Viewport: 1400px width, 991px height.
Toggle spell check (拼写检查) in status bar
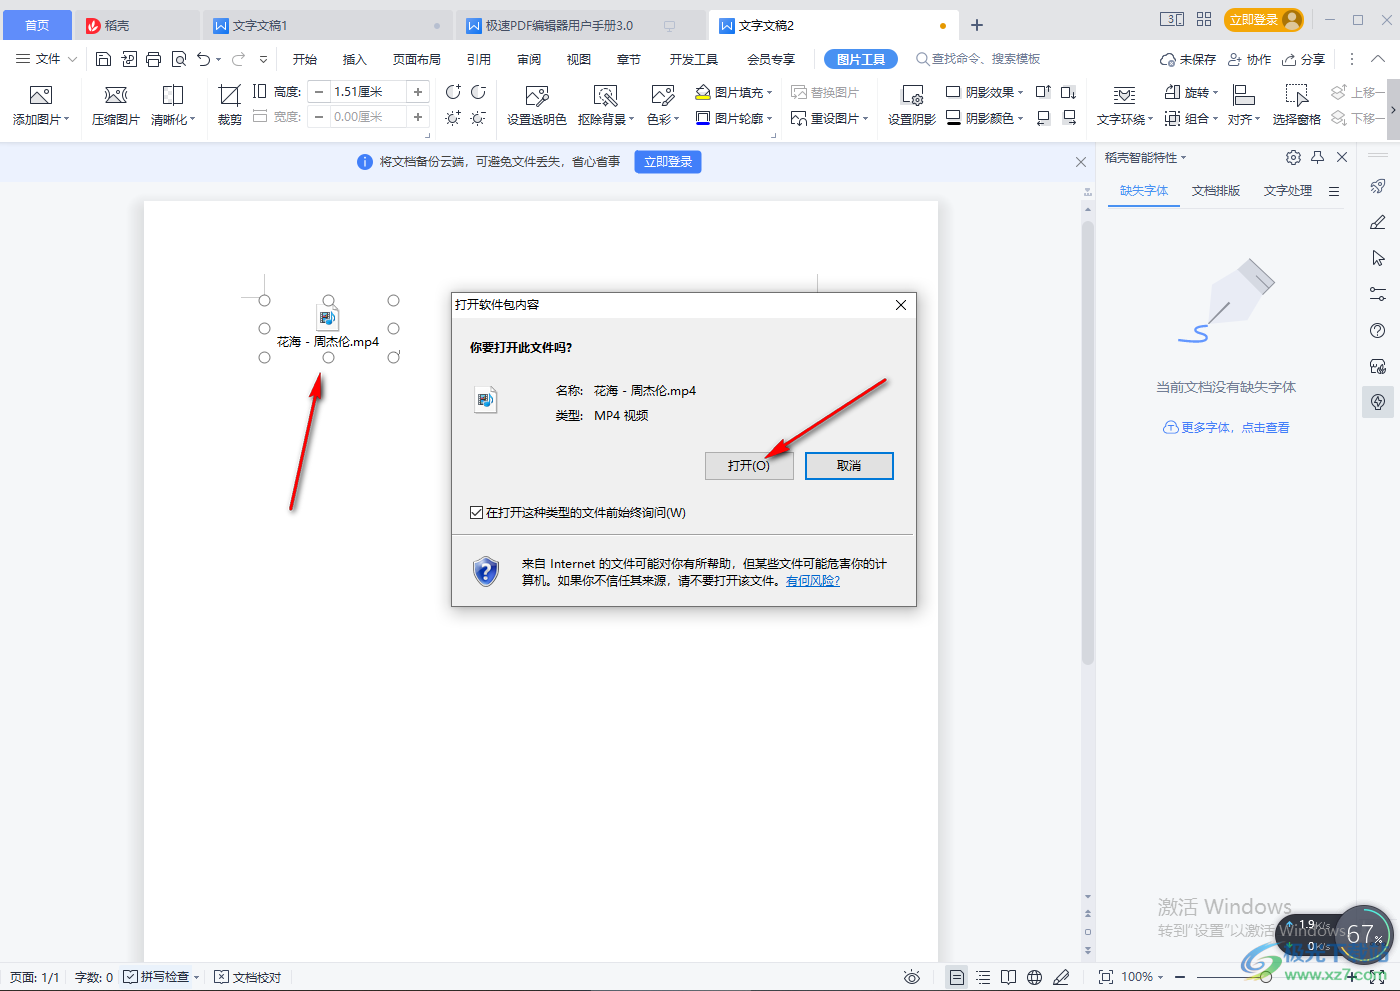tap(161, 977)
